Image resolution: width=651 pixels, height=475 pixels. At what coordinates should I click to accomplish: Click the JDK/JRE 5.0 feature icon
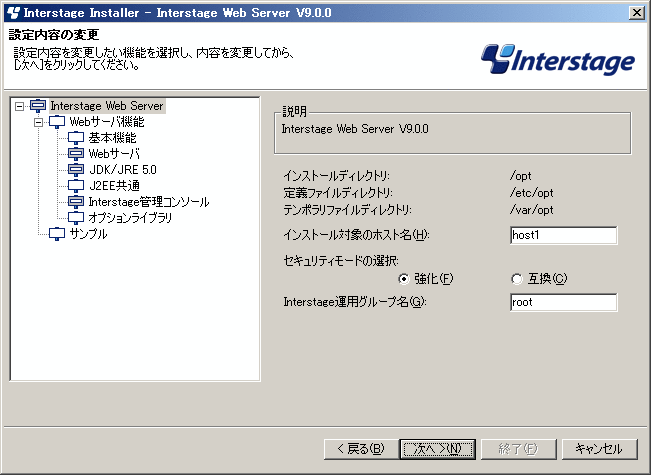(76, 170)
